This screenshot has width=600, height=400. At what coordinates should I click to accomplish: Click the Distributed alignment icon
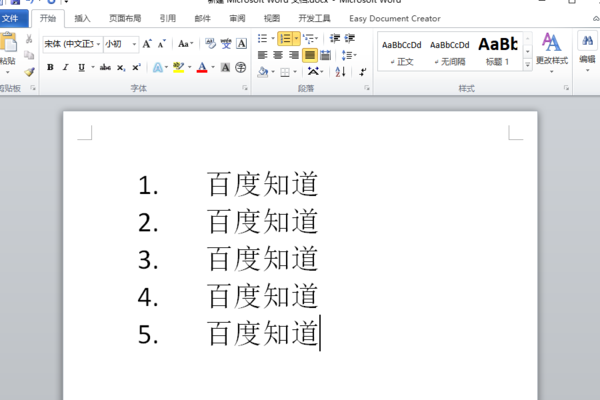point(326,55)
